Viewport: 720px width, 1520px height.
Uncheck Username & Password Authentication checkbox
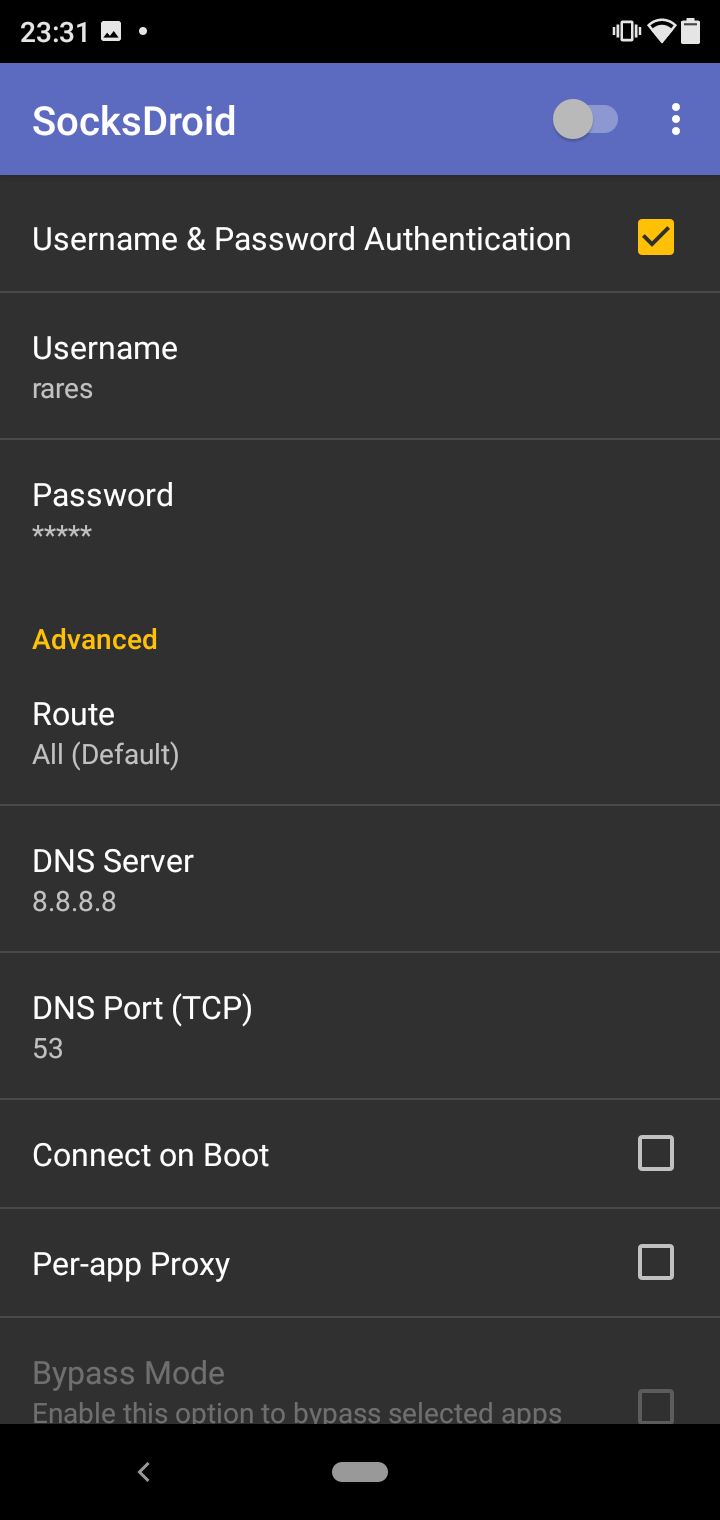[x=656, y=237]
